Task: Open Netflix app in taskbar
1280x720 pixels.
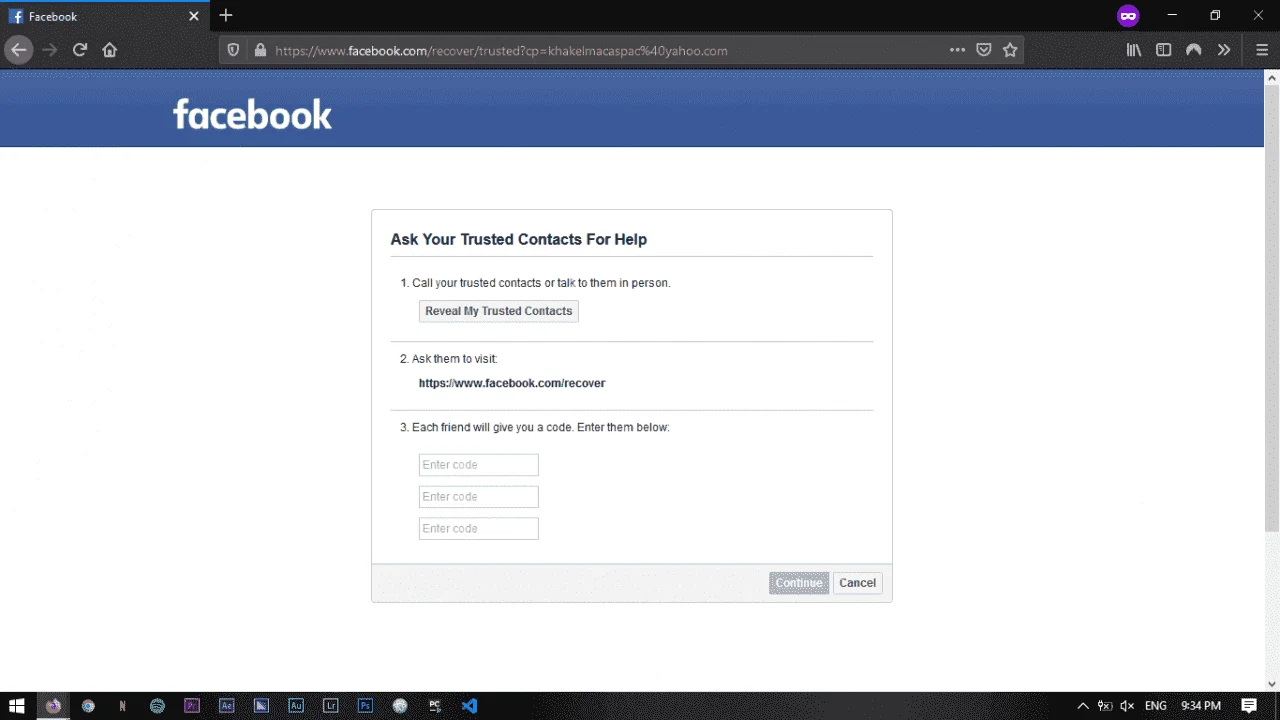Action: [x=123, y=706]
